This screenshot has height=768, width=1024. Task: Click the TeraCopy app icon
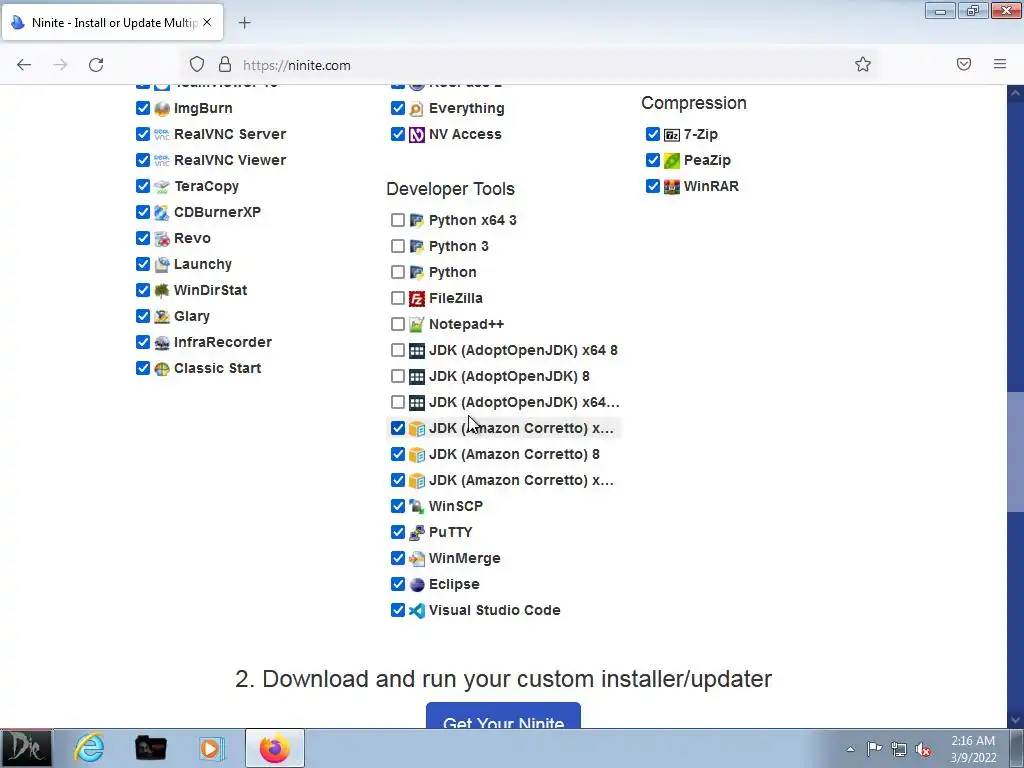[x=161, y=187]
